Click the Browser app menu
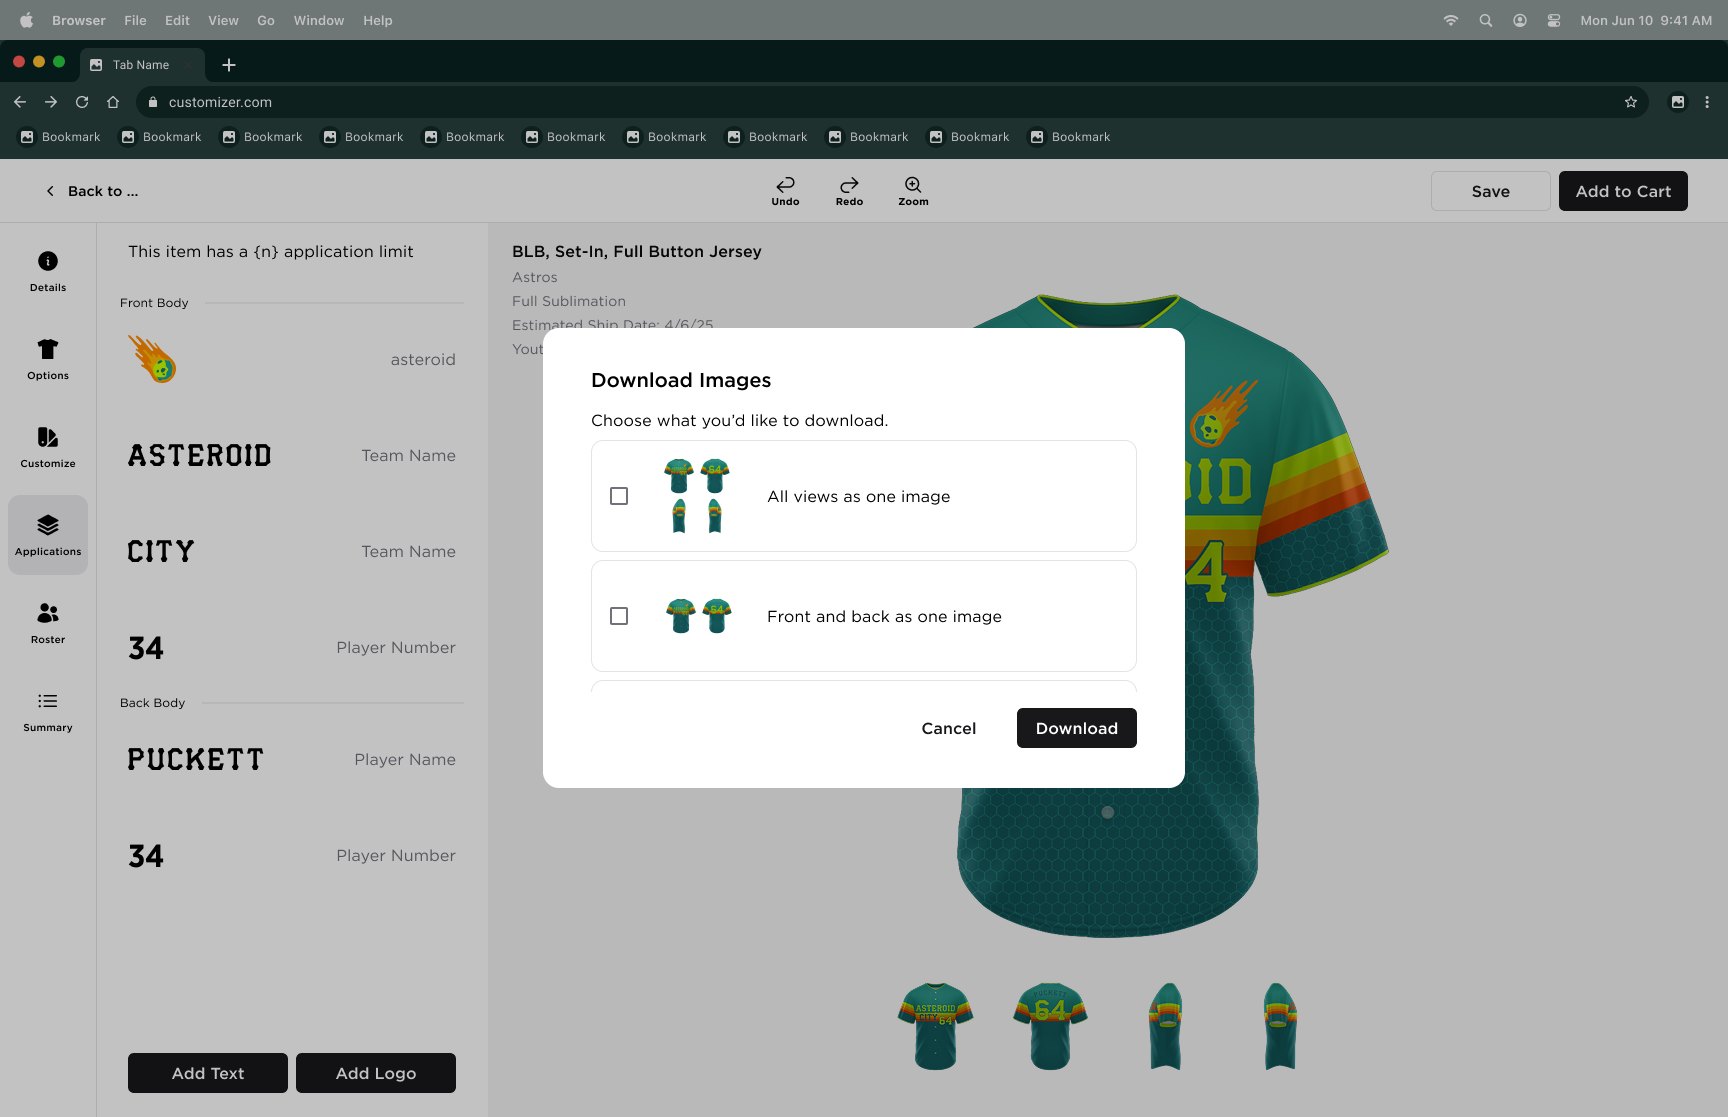This screenshot has width=1728, height=1117. click(79, 20)
